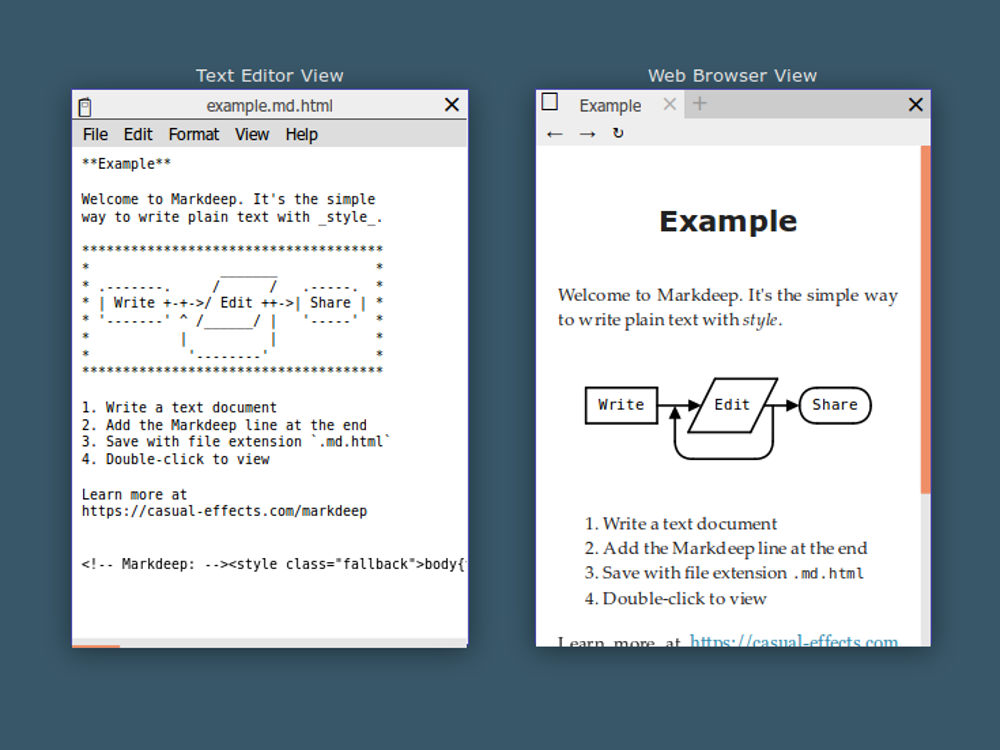Click the Share node in the rendered diagram
This screenshot has width=1000, height=750.
point(835,405)
